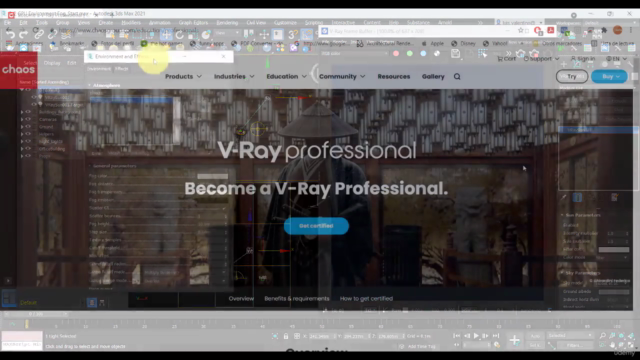Click the Get certified button
640x360 pixels.
click(x=316, y=226)
